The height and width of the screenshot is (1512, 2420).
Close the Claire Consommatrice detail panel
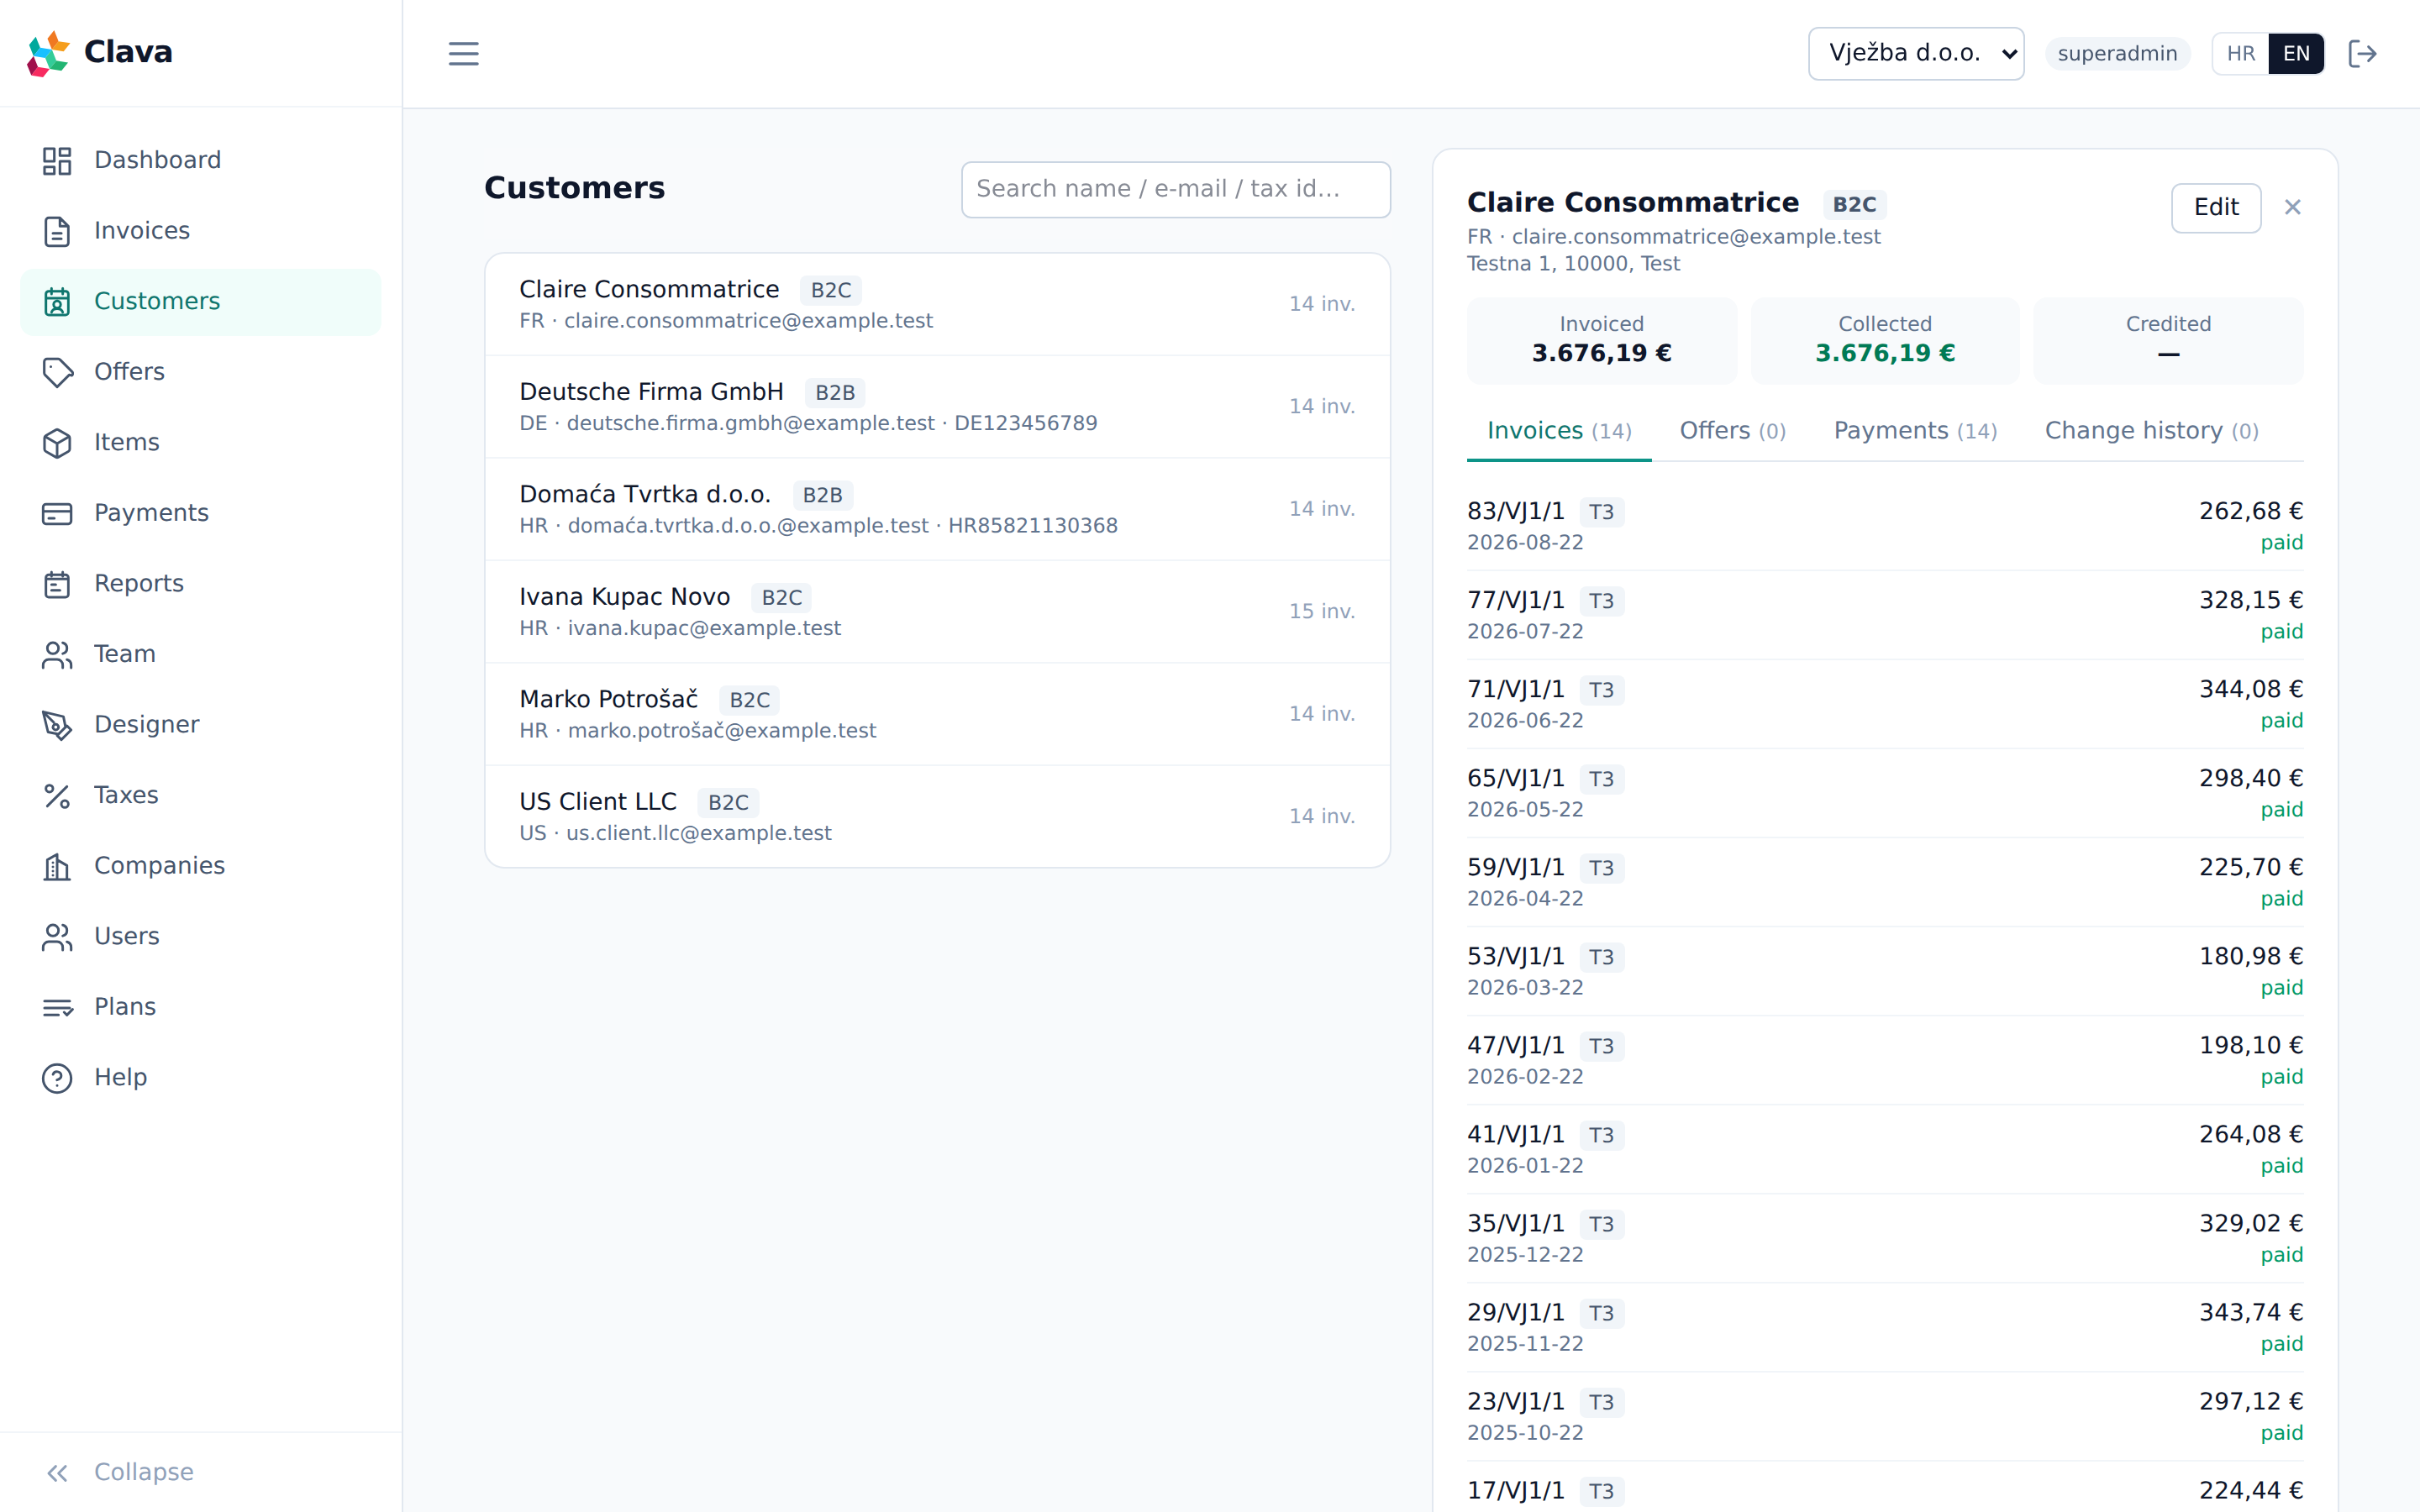(2293, 207)
